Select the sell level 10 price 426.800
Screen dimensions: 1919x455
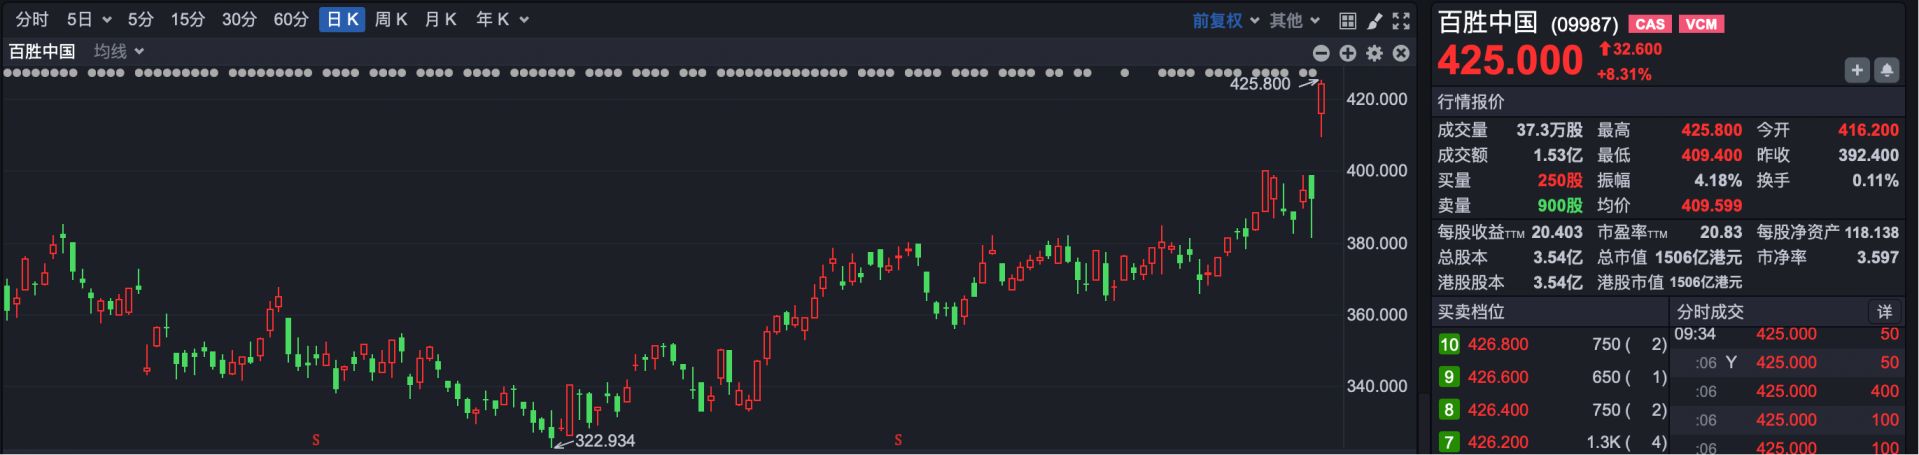1497,344
